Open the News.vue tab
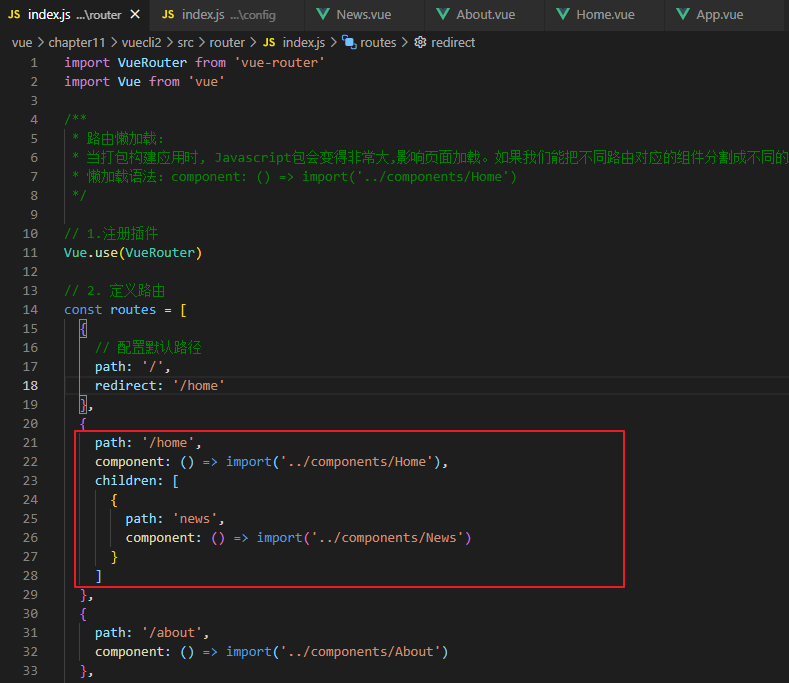The height and width of the screenshot is (683, 789). [x=364, y=15]
